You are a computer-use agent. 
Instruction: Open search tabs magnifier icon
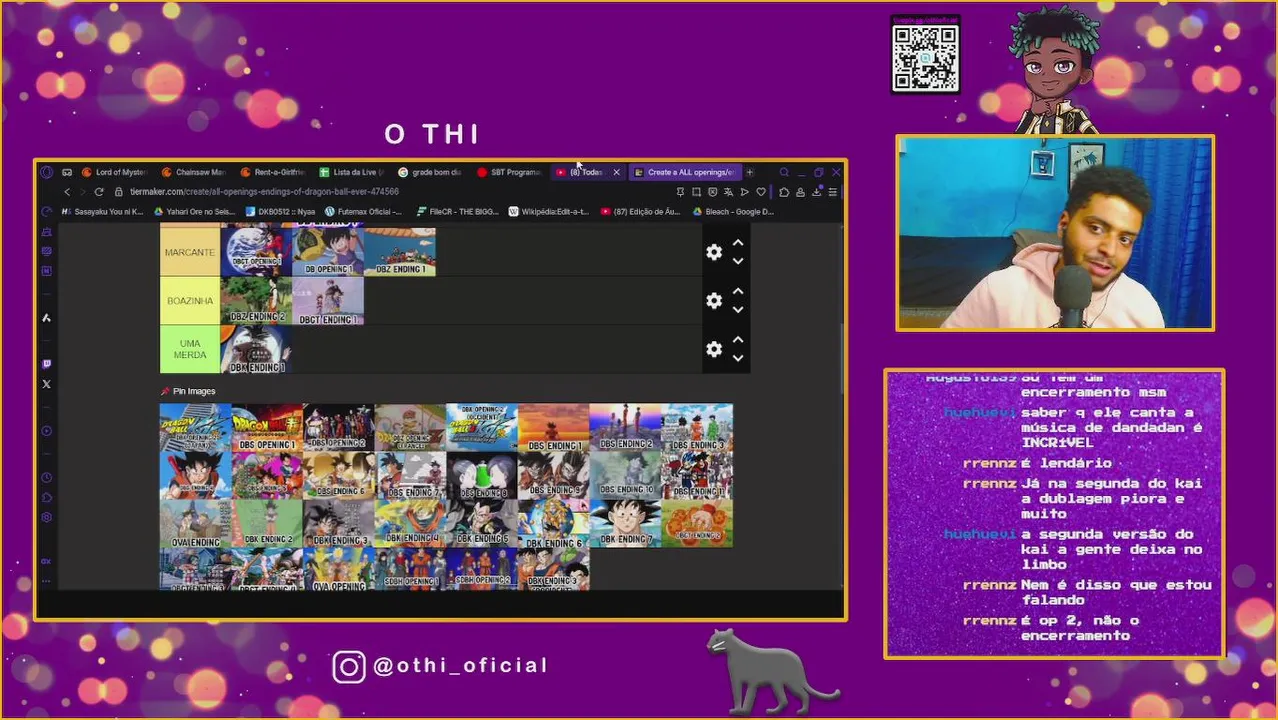(x=784, y=172)
